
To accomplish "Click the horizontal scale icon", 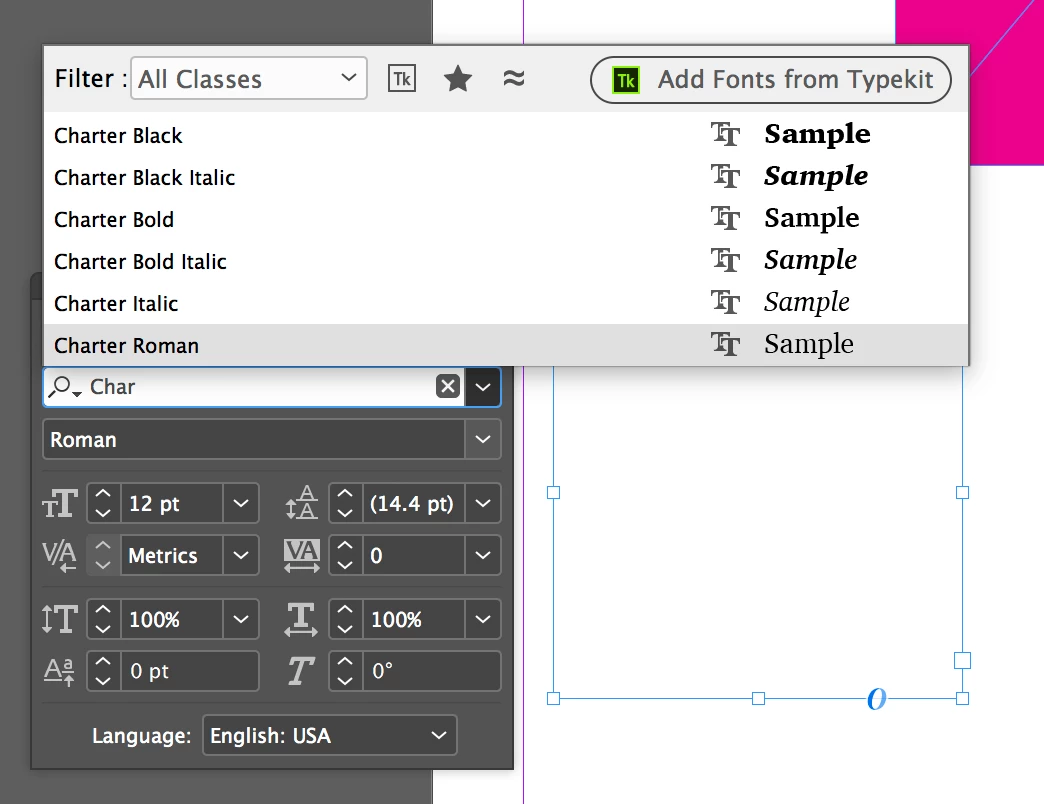I will click(x=302, y=619).
